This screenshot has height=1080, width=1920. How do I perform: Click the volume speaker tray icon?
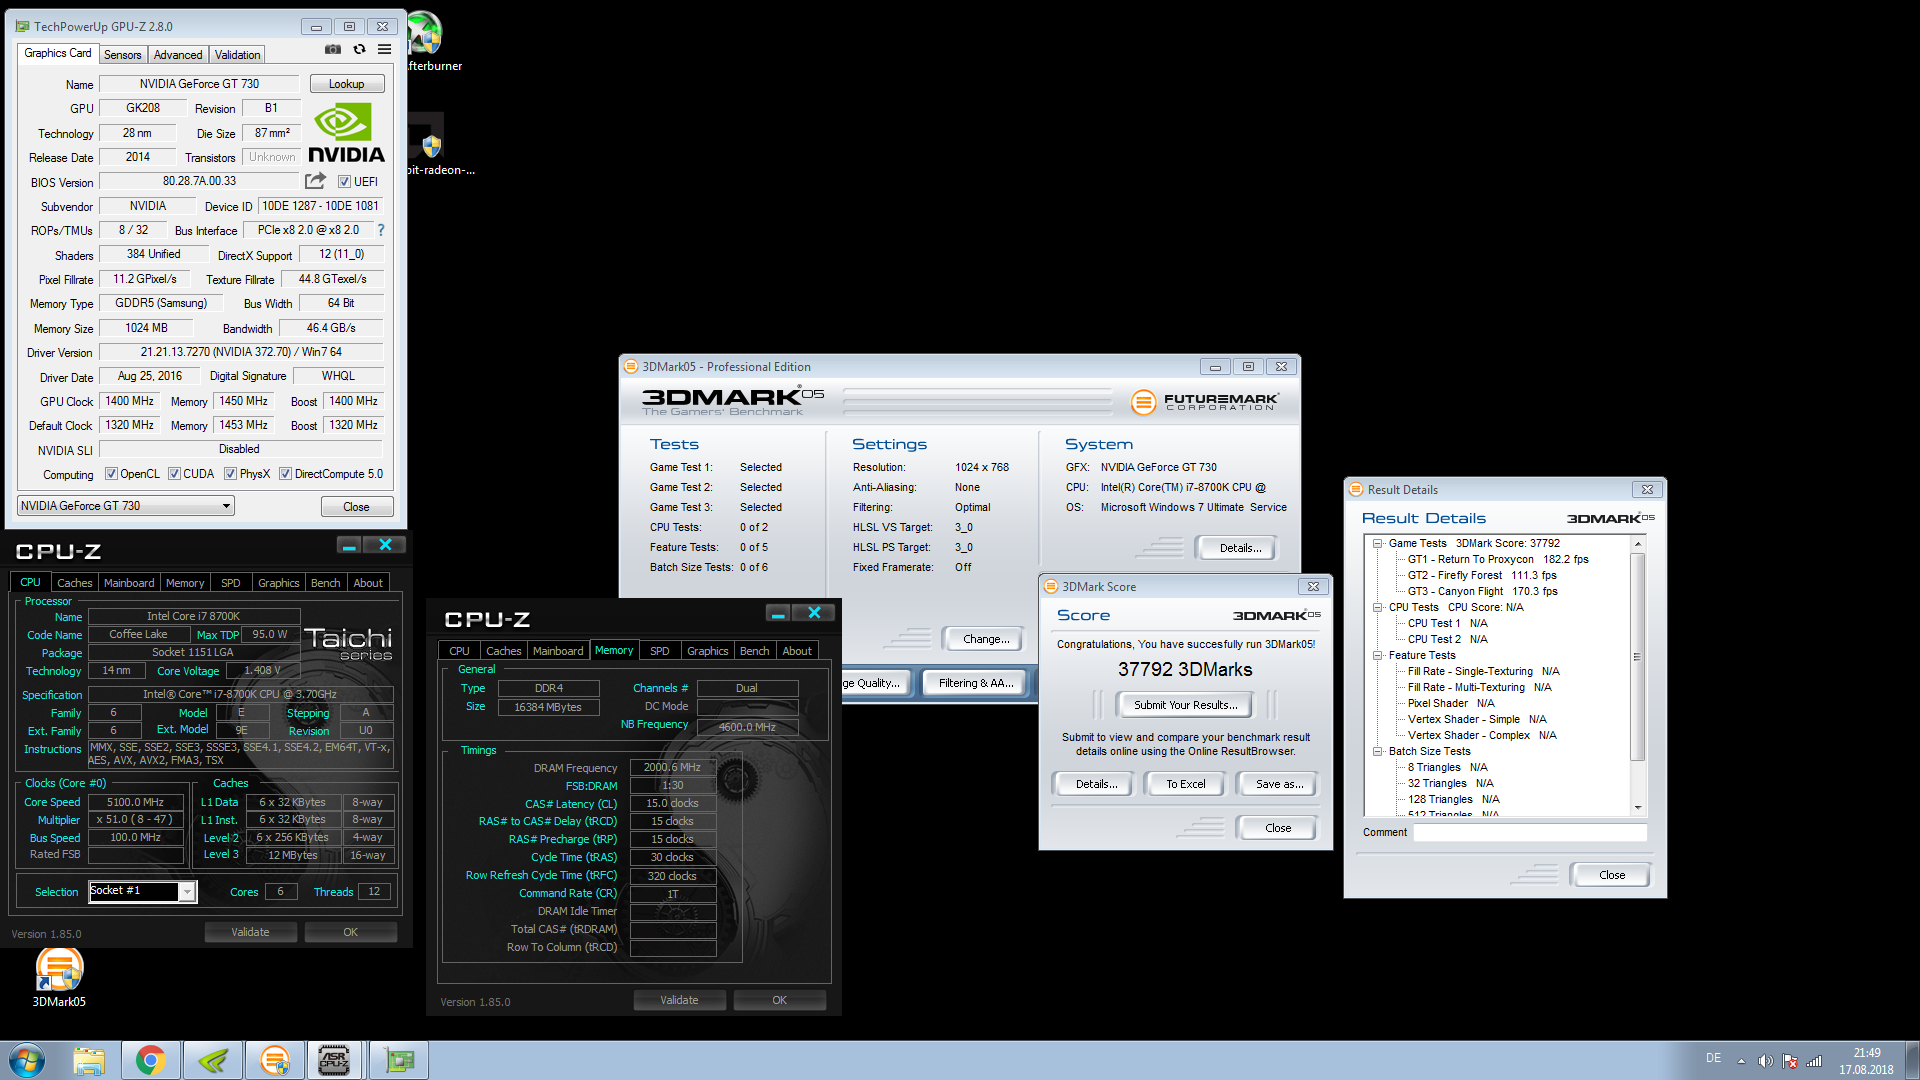pos(1765,1061)
